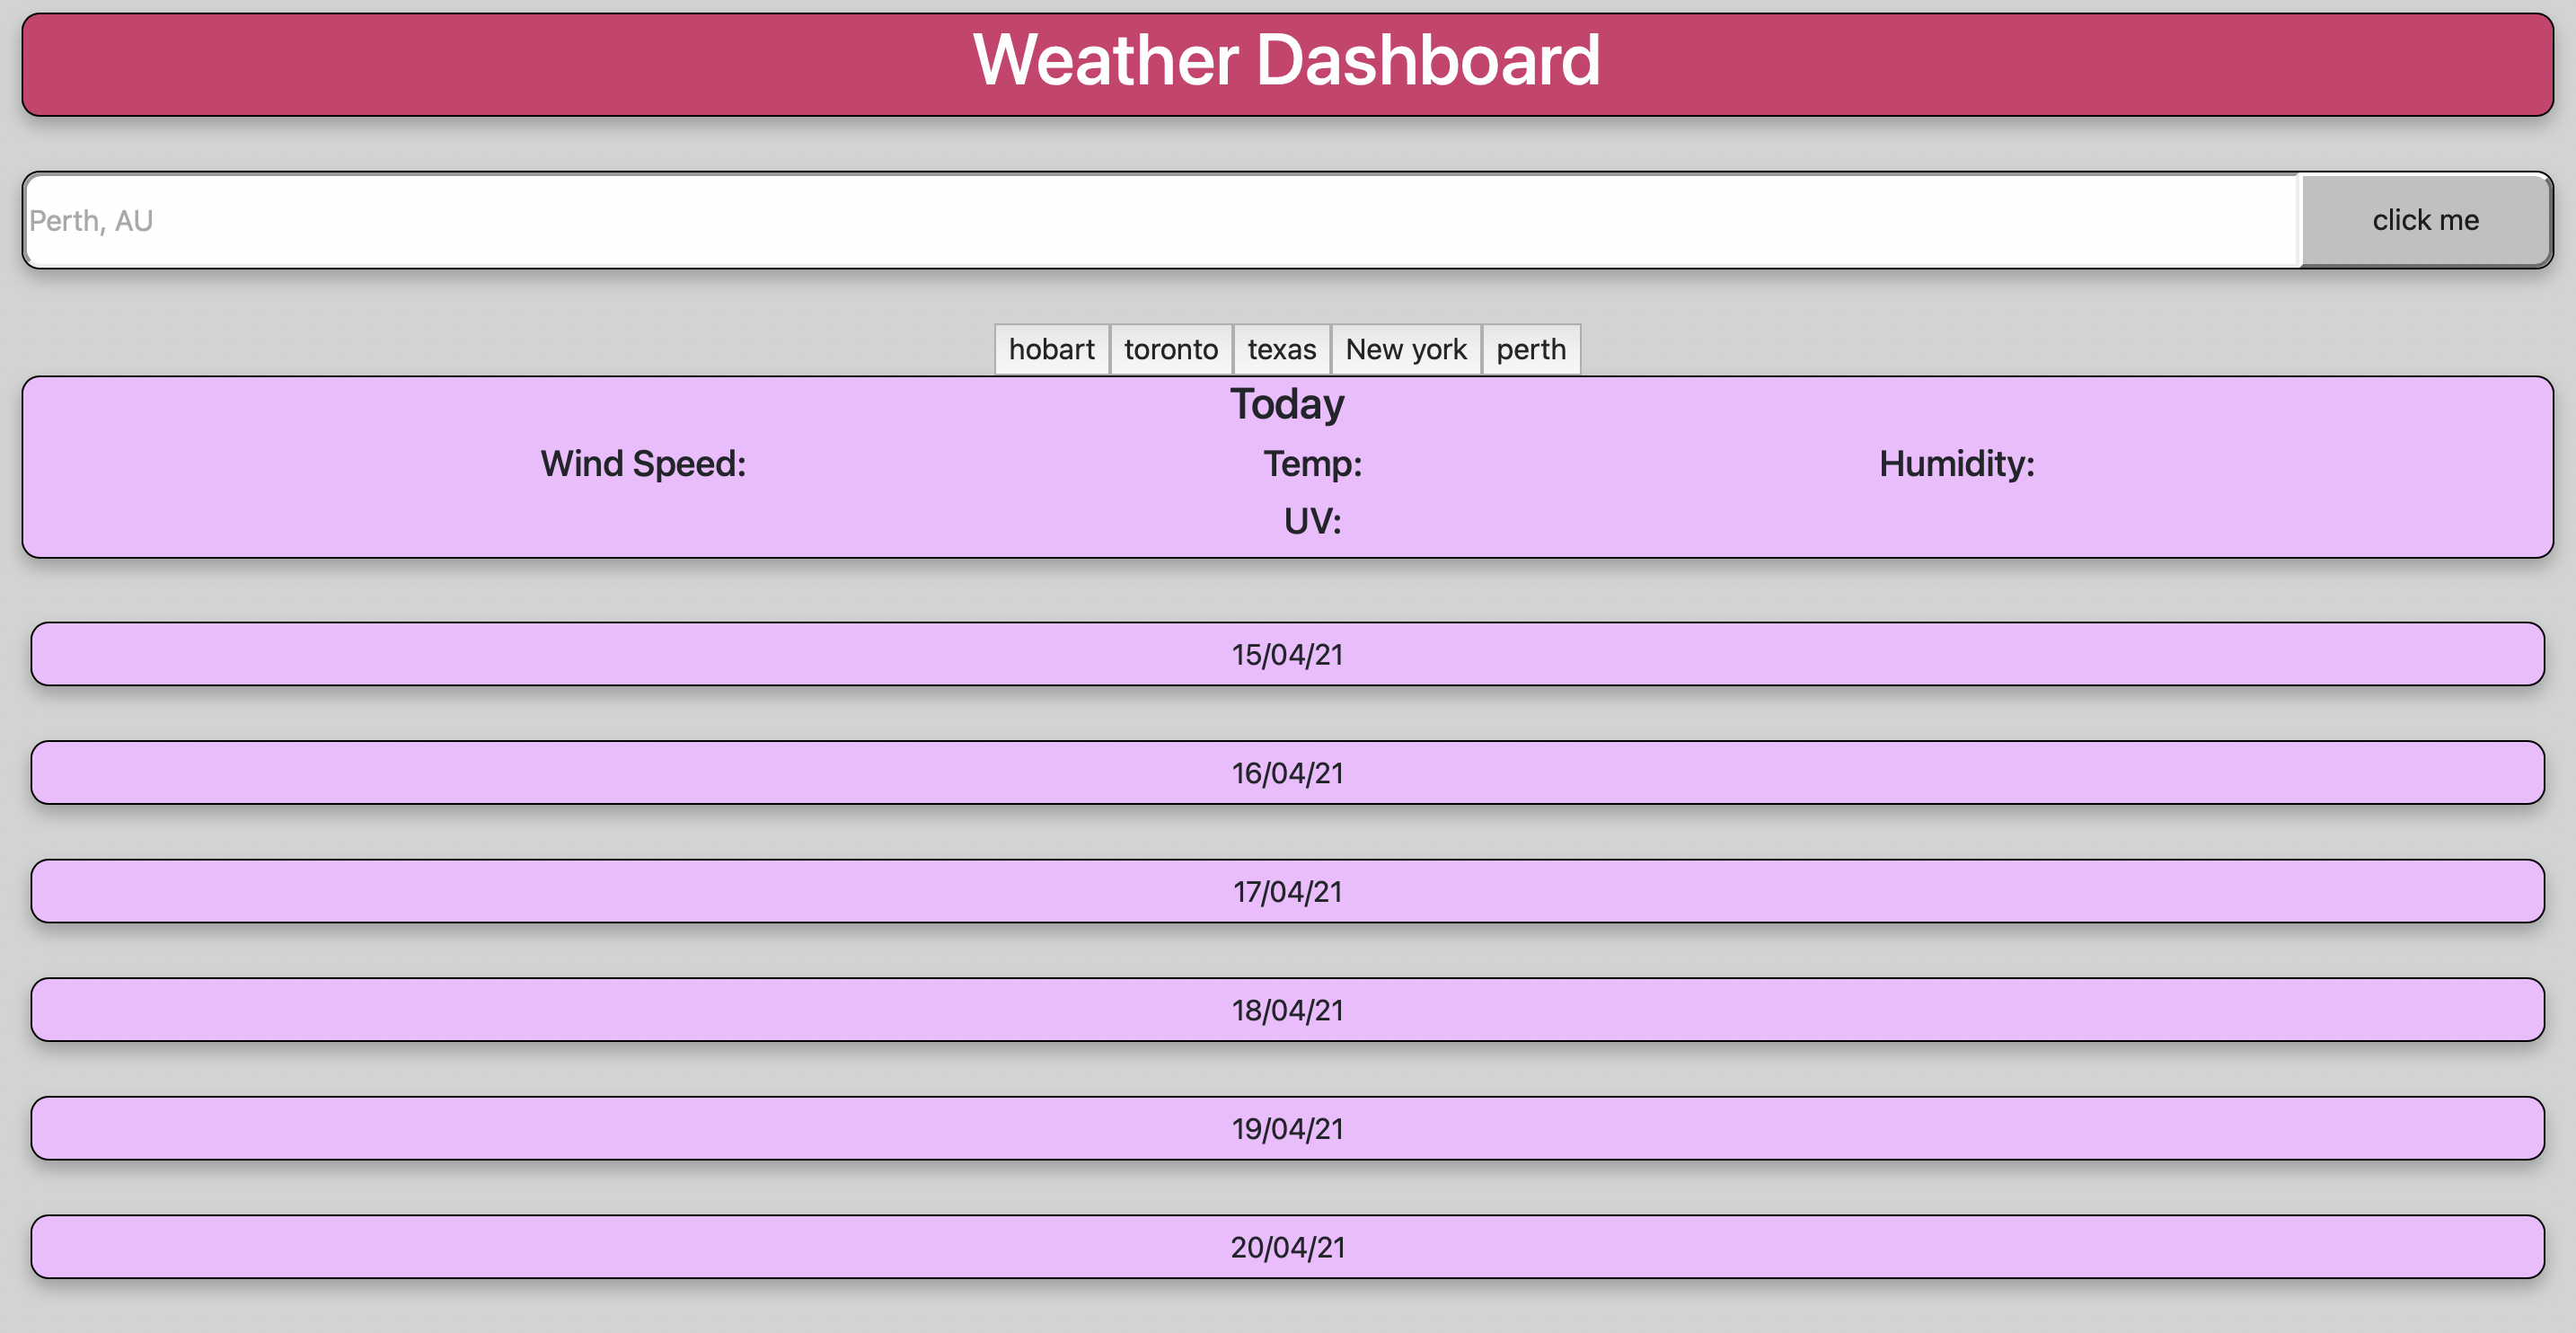This screenshot has width=2576, height=1333.
Task: Click the UV label in Today card
Action: [x=1311, y=519]
